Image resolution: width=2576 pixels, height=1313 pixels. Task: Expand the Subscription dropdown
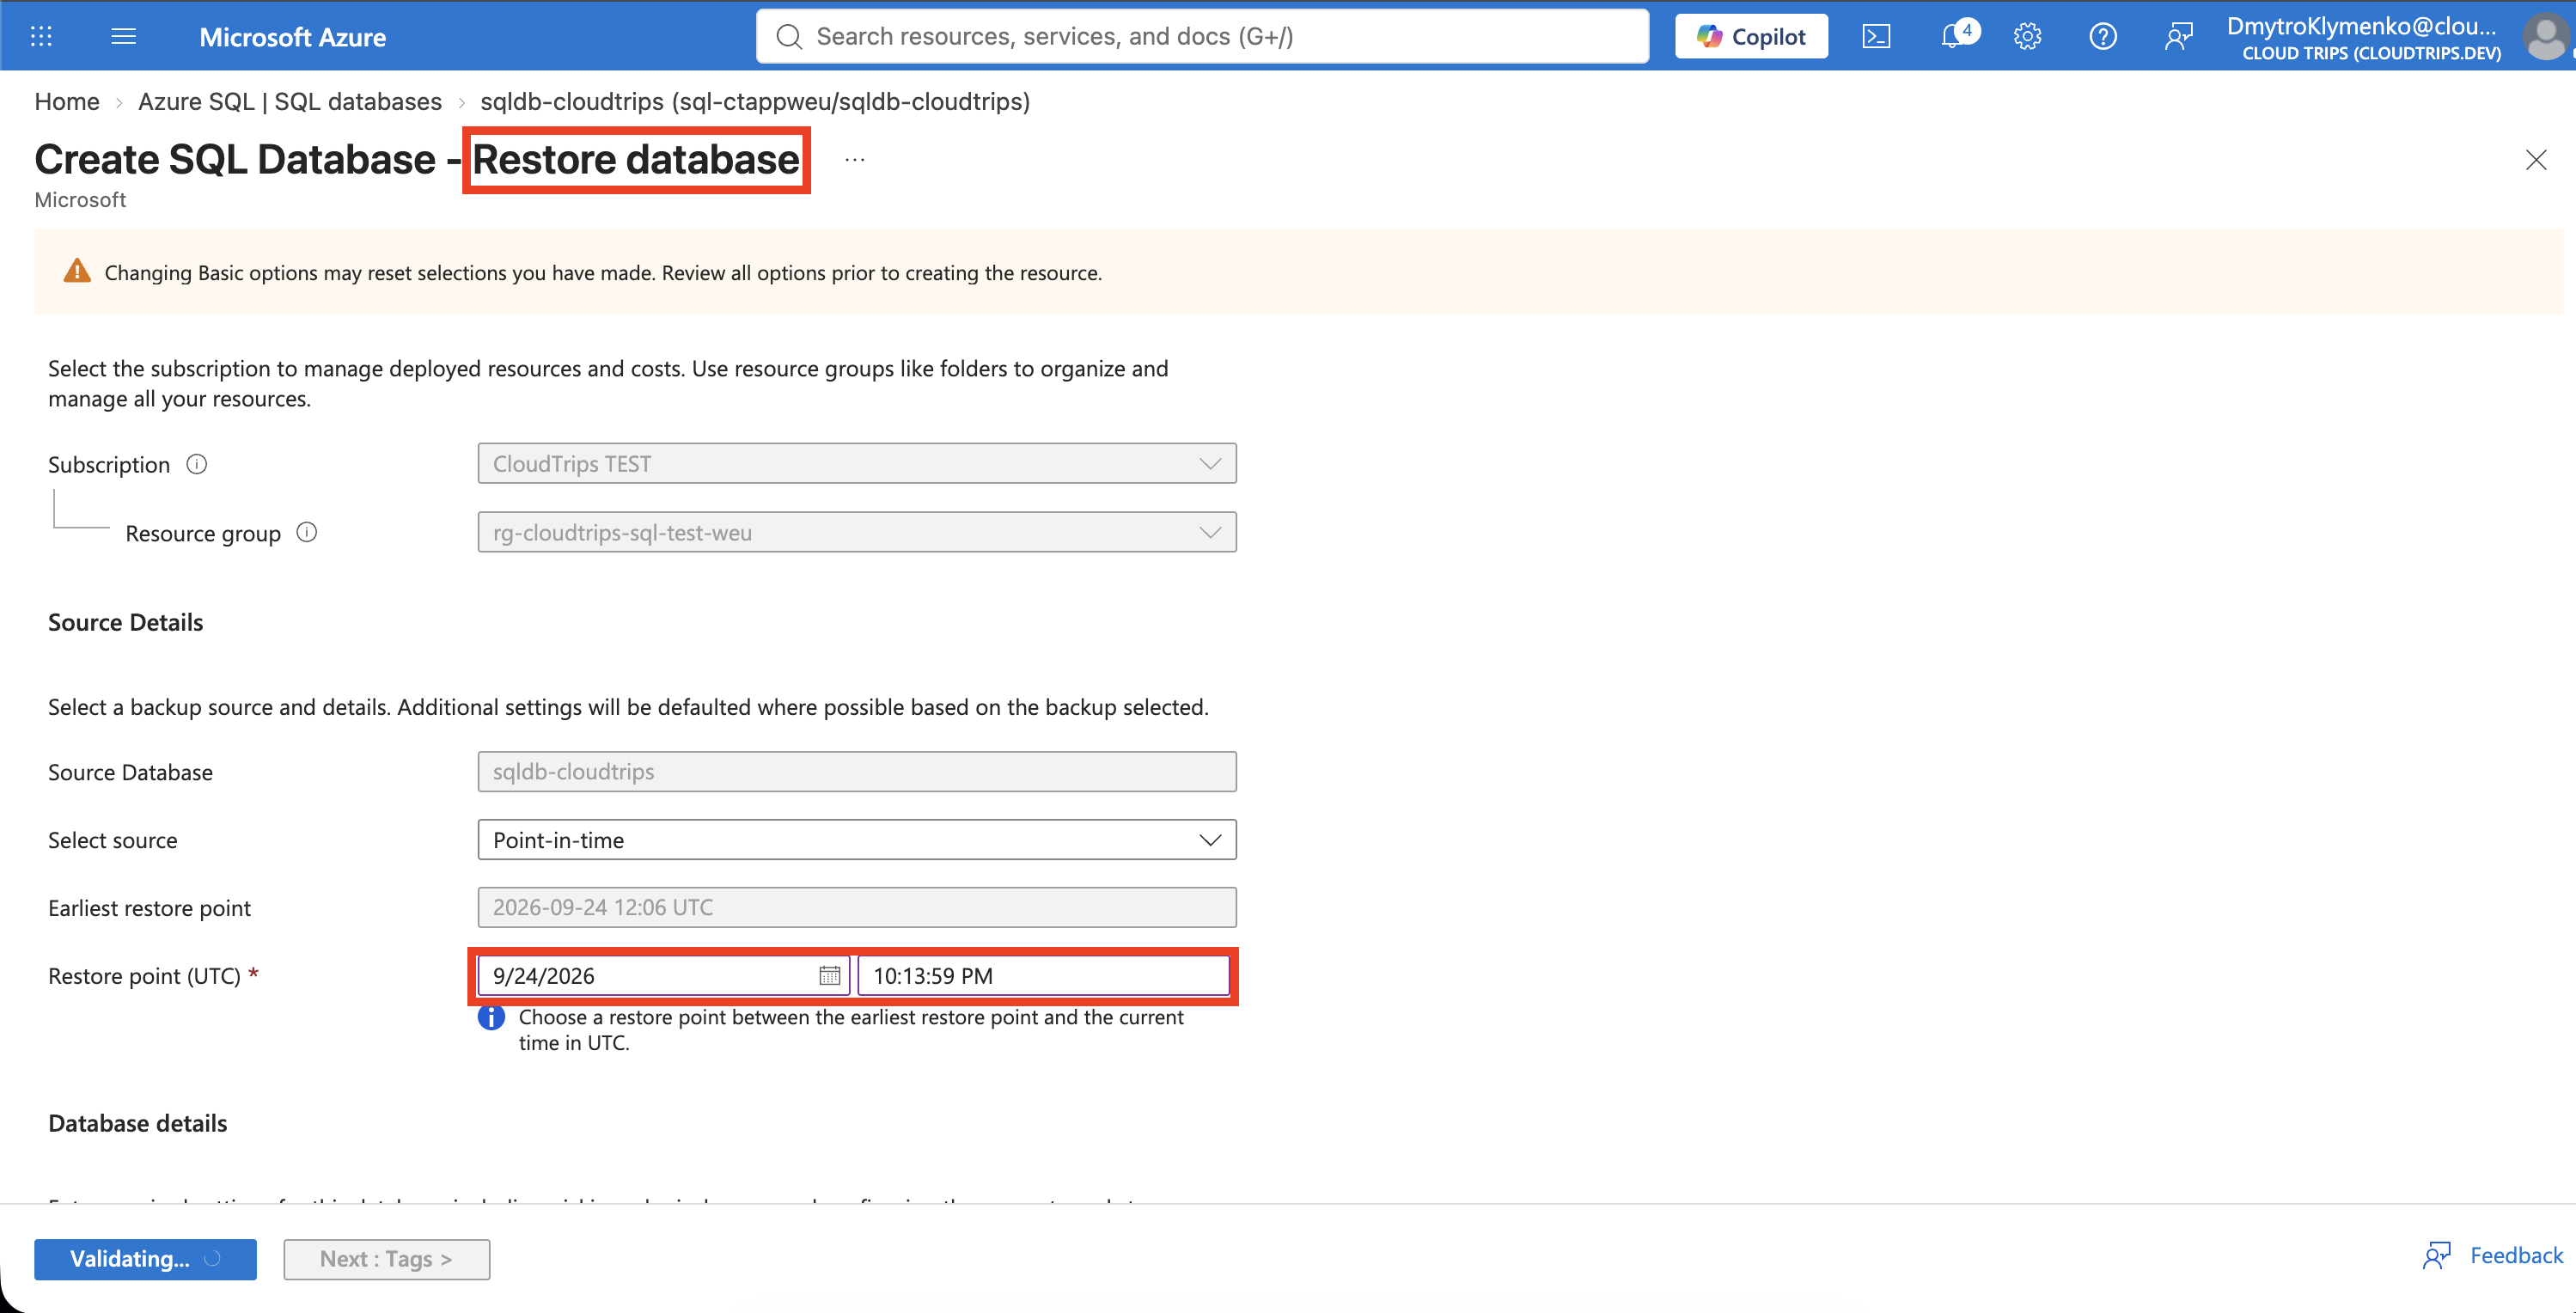tap(857, 463)
